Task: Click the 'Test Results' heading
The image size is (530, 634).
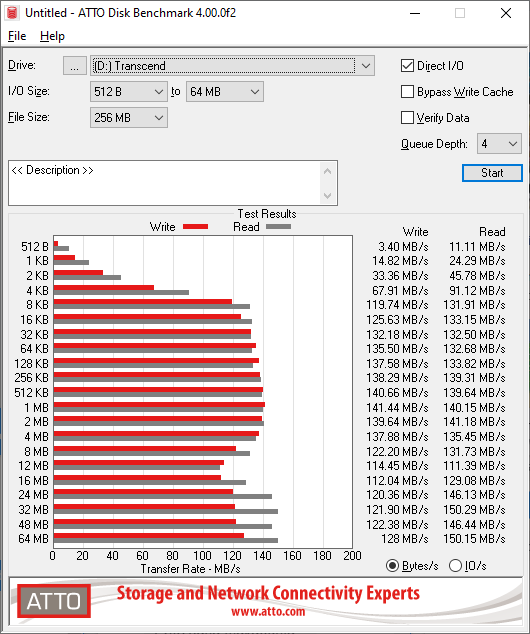Action: (267, 213)
